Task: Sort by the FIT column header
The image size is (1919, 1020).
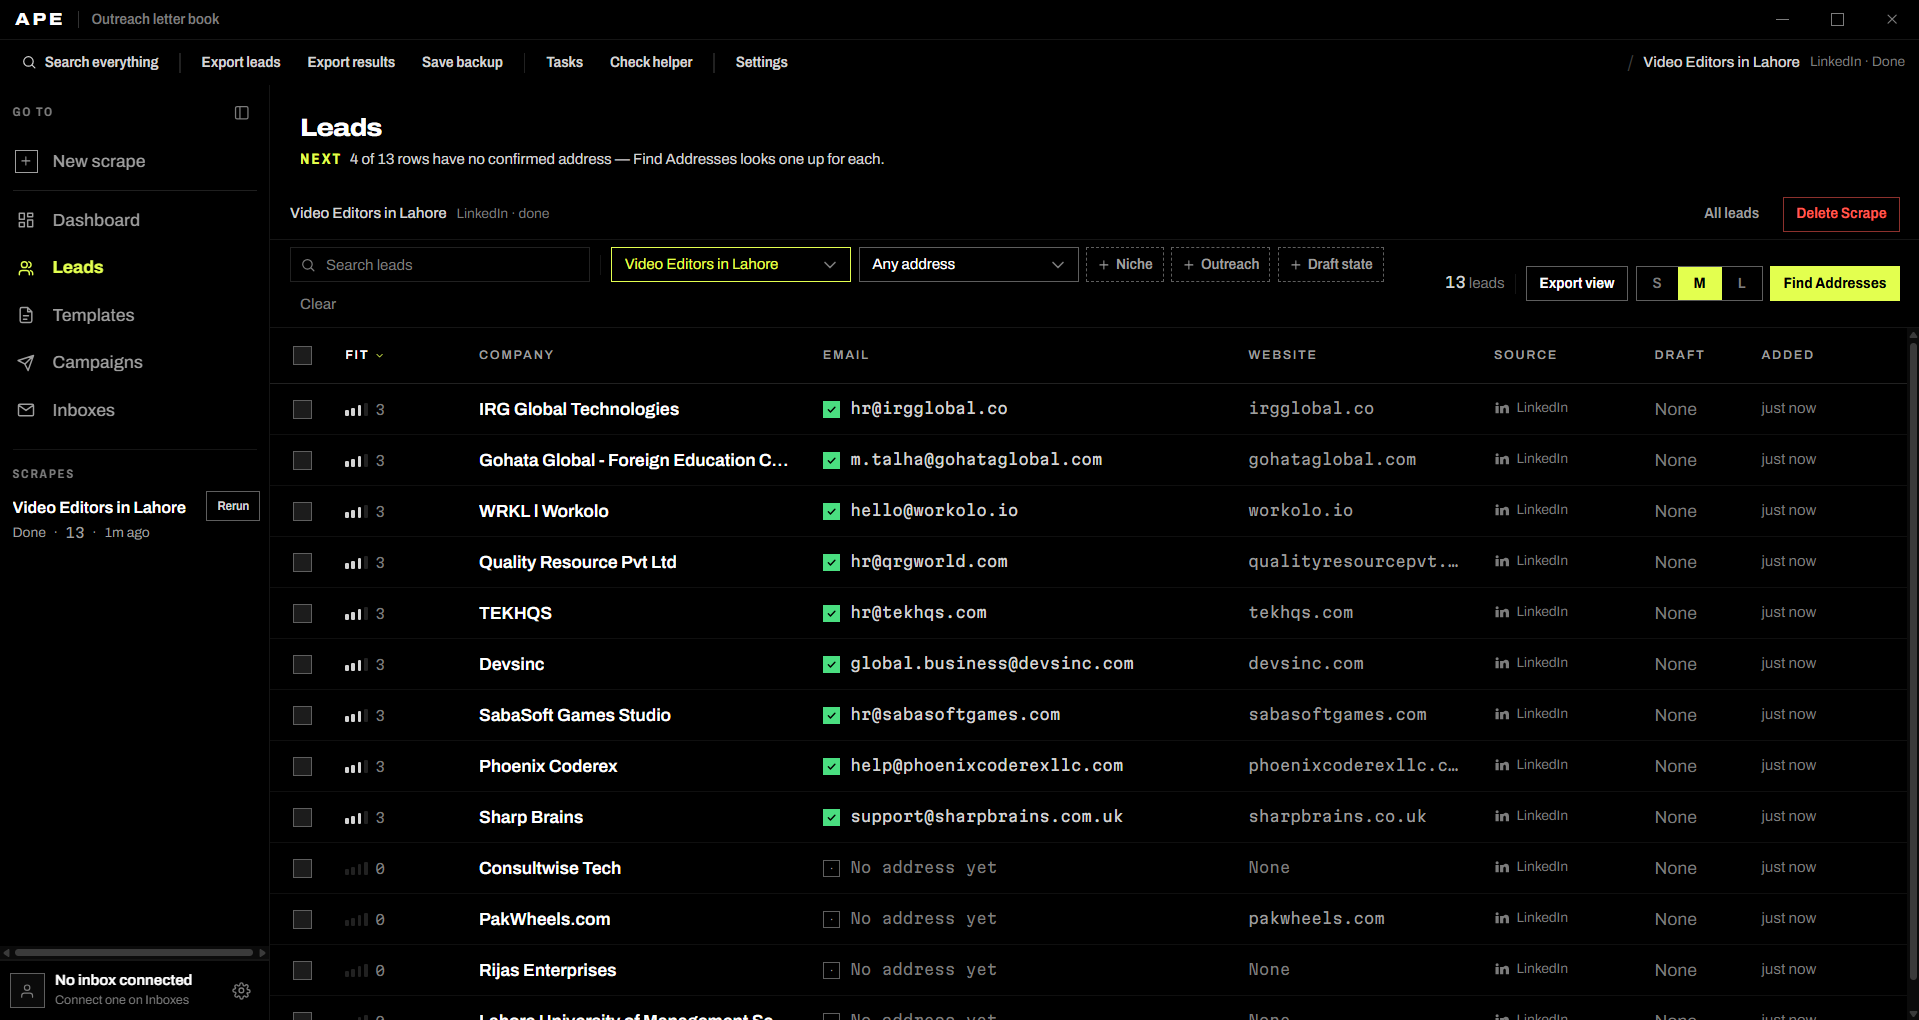Action: coord(364,355)
